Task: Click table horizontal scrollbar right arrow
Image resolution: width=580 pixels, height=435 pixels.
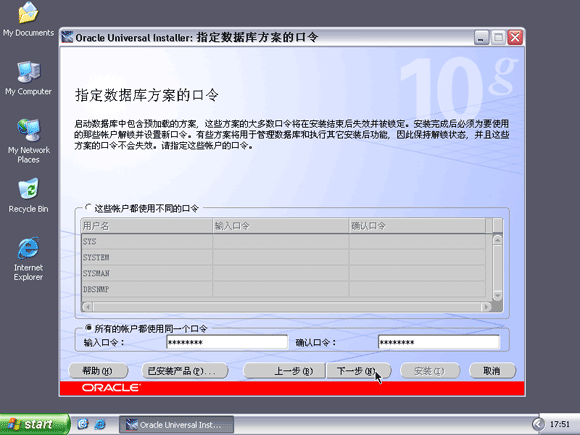Action: coord(486,307)
